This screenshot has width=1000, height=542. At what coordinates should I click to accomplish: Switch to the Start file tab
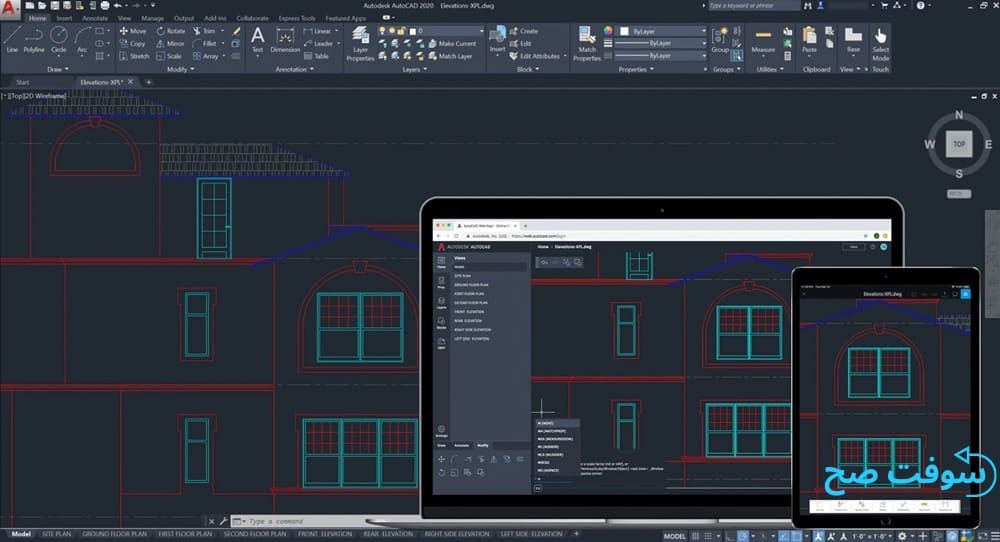pos(22,82)
